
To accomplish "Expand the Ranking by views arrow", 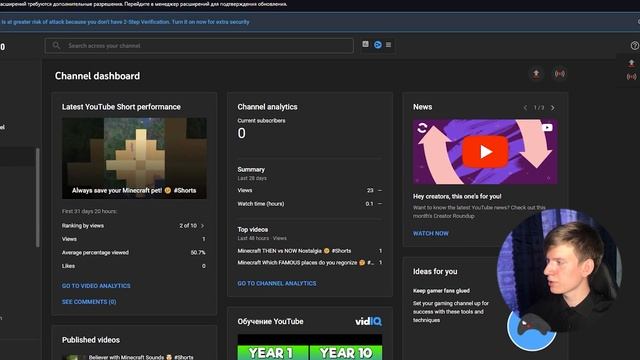I will (x=202, y=226).
